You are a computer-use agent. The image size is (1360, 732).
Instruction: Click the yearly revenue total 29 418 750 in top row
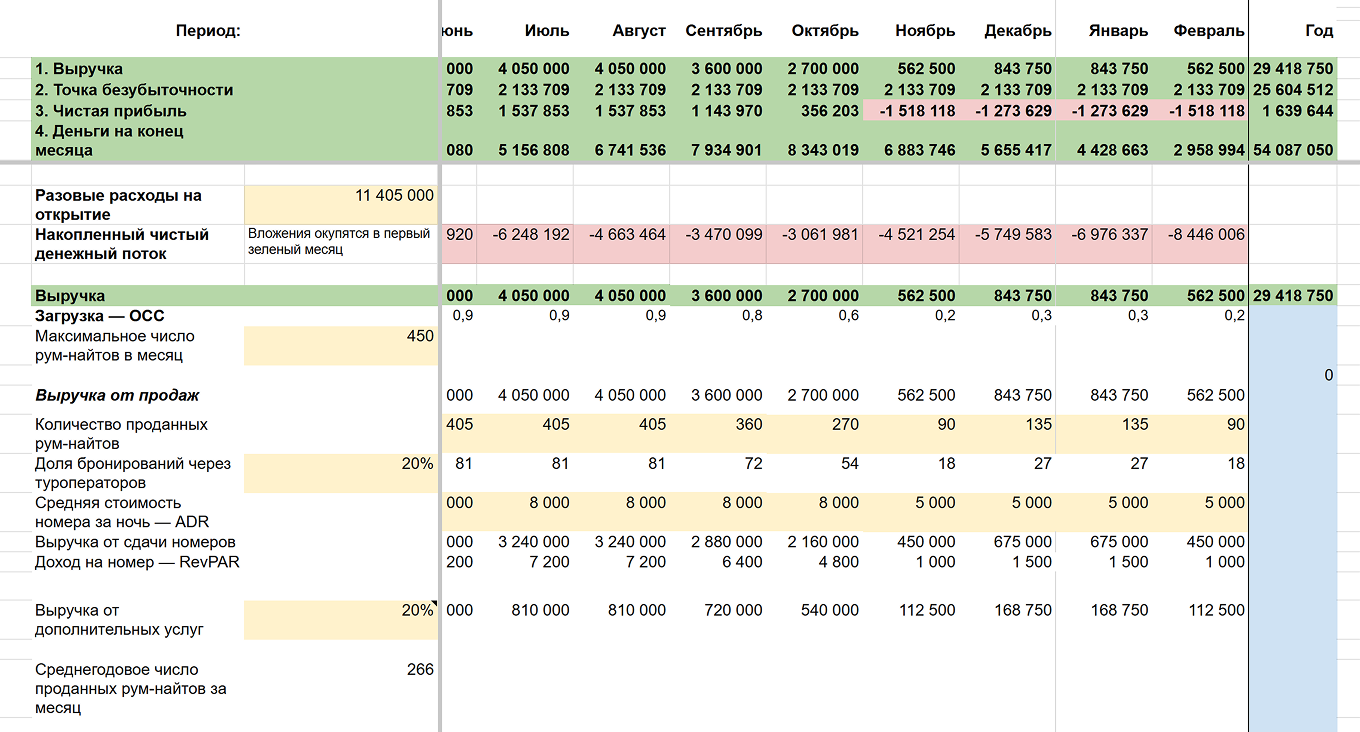[x=1292, y=69]
